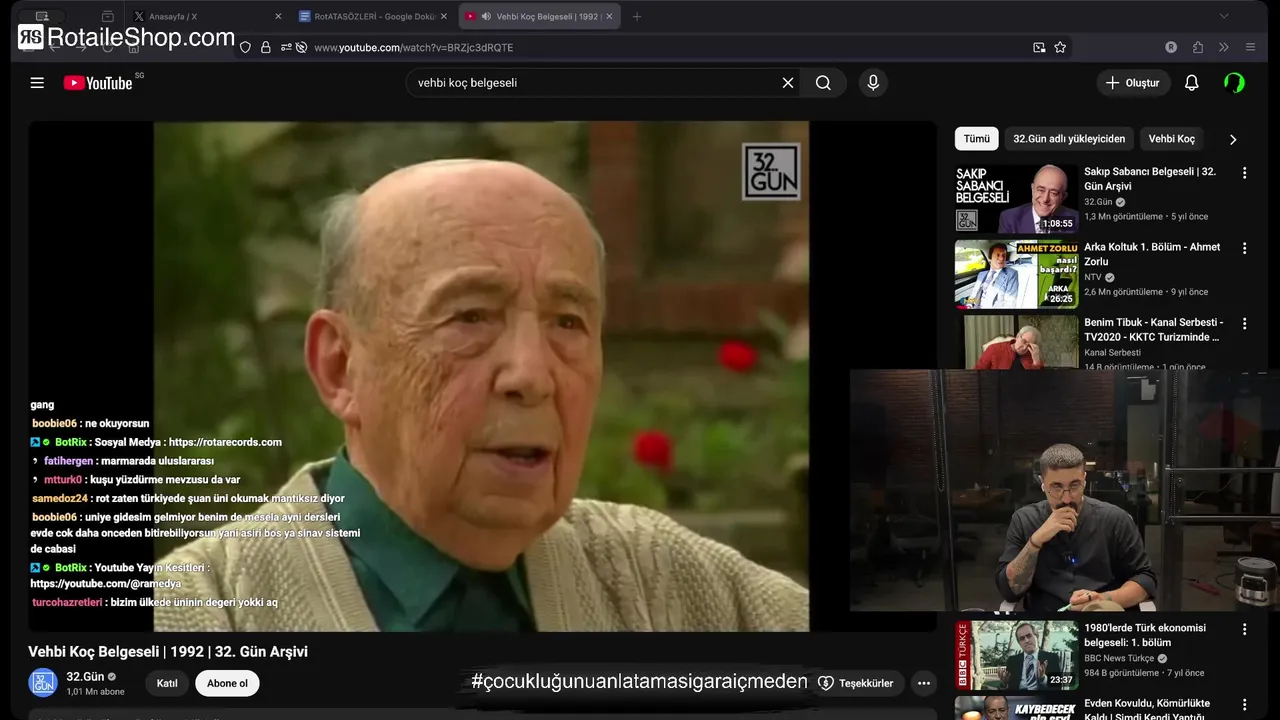Screen dimensions: 1280x720
Task: Click the round R profile icon in toolbar
Action: click(x=1171, y=47)
